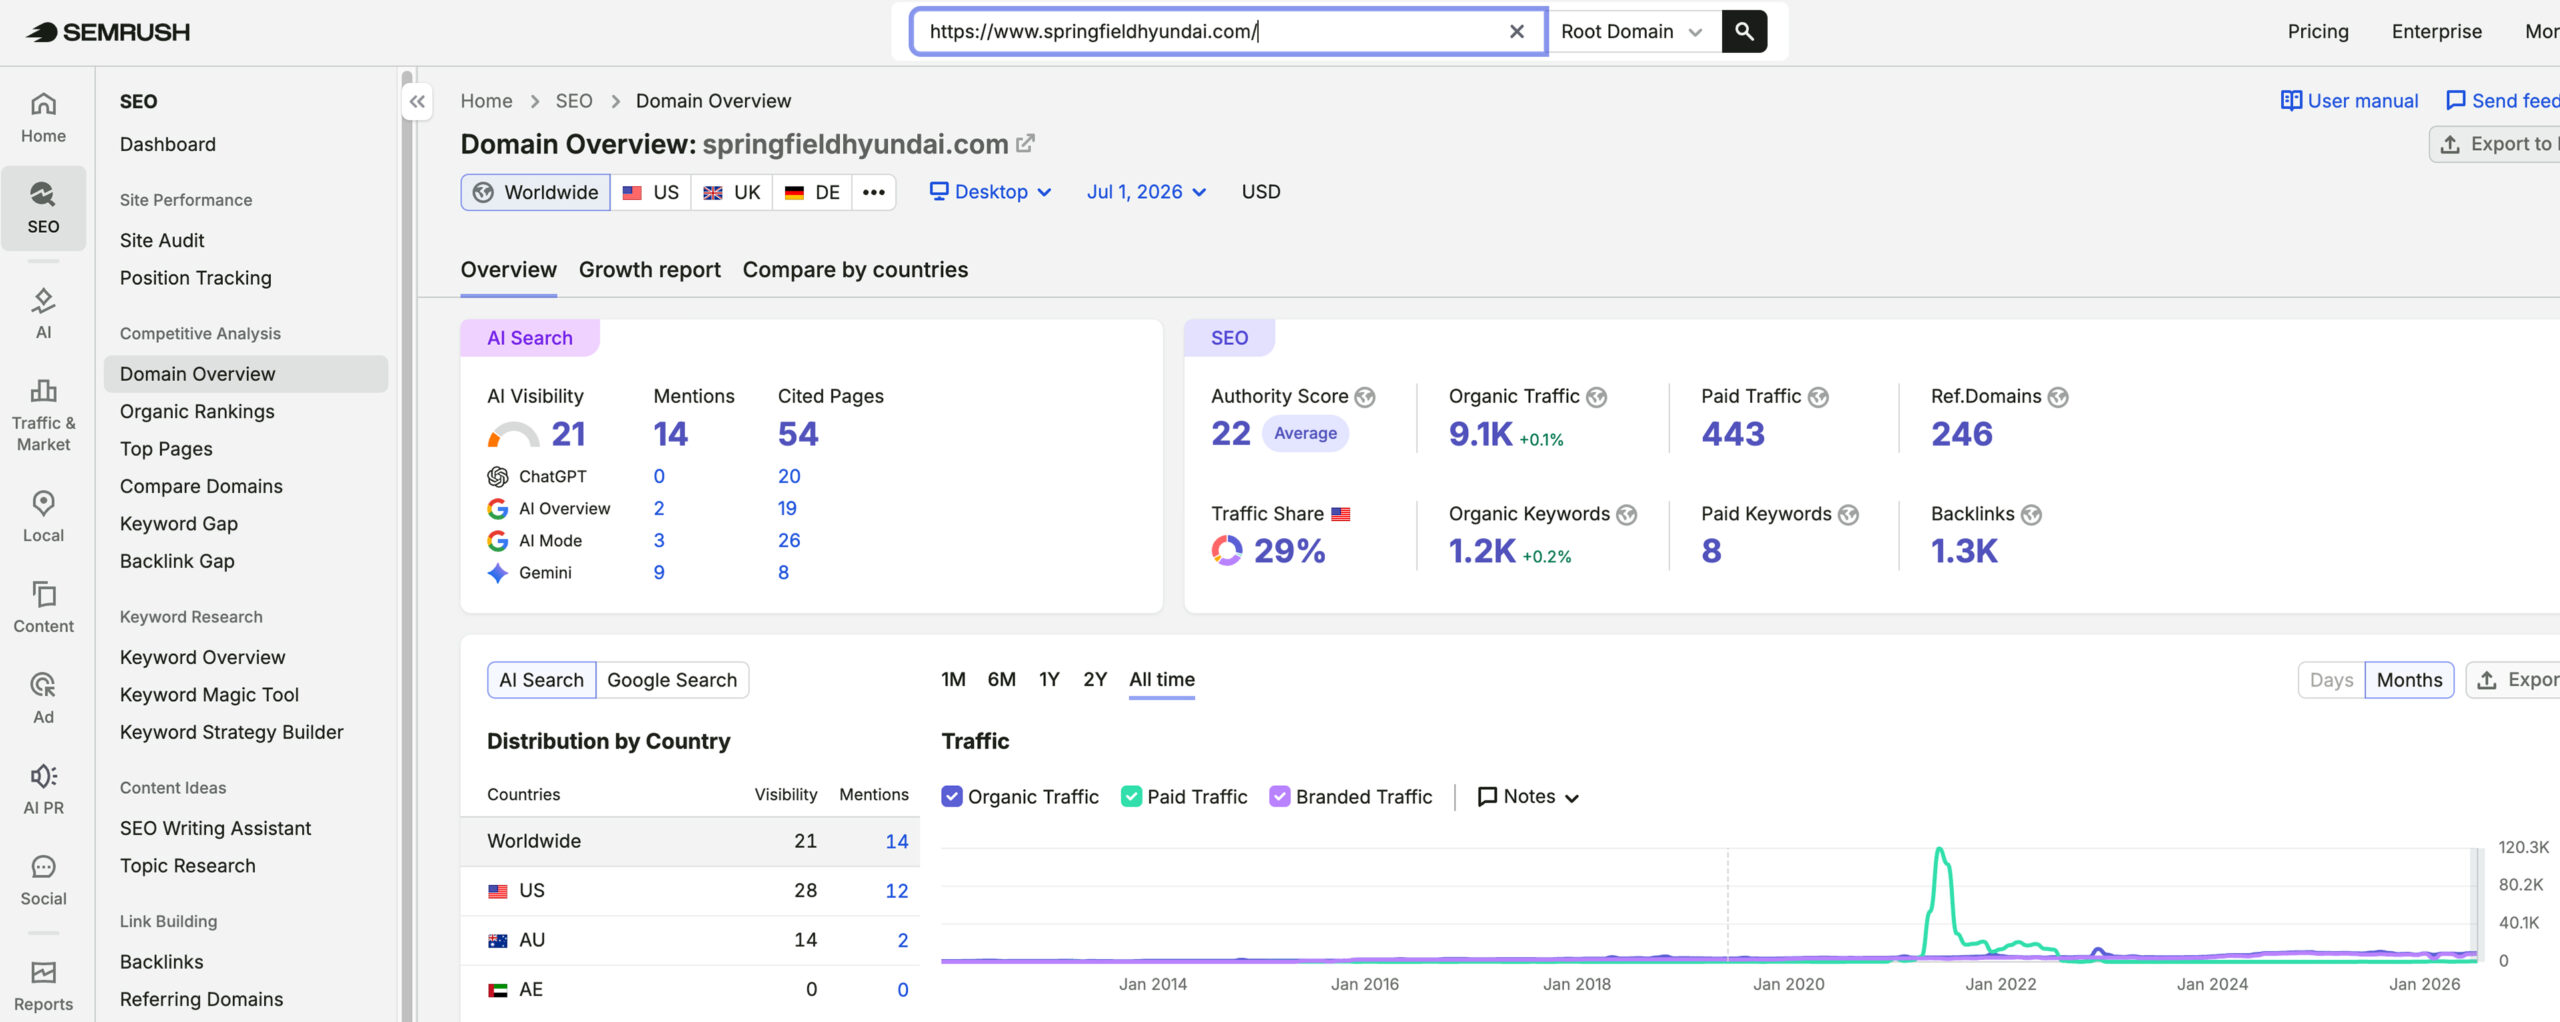Expand more countries ellipsis menu
This screenshot has height=1022, width=2560.
[x=874, y=192]
